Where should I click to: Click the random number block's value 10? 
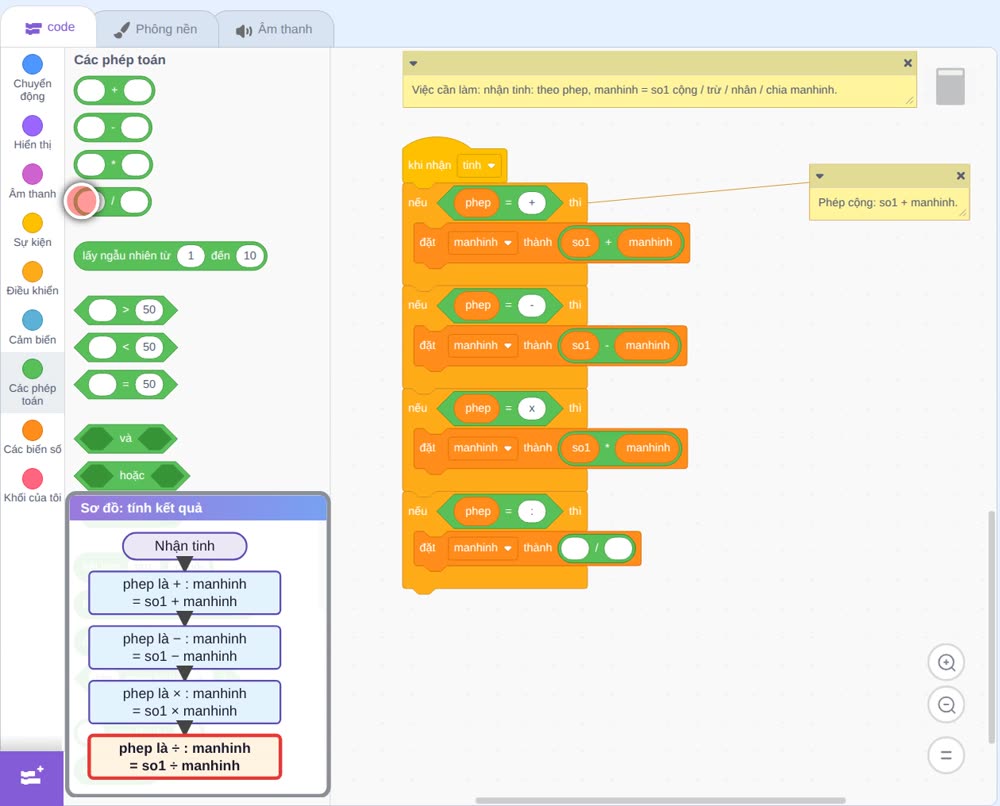[x=249, y=256]
